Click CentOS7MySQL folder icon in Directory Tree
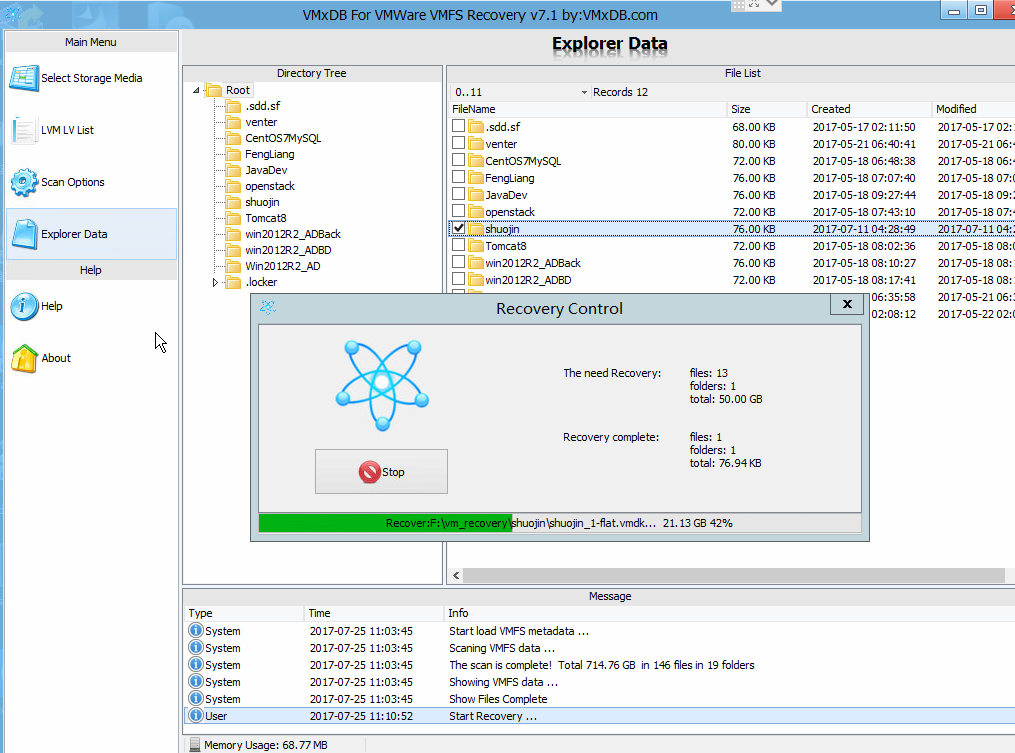This screenshot has width=1015, height=753. click(x=233, y=138)
